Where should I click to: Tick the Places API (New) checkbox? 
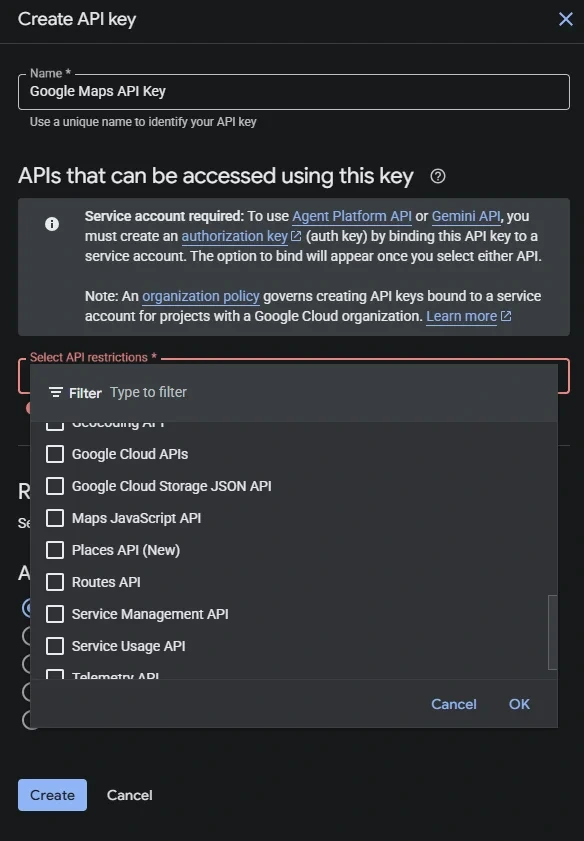coord(55,550)
